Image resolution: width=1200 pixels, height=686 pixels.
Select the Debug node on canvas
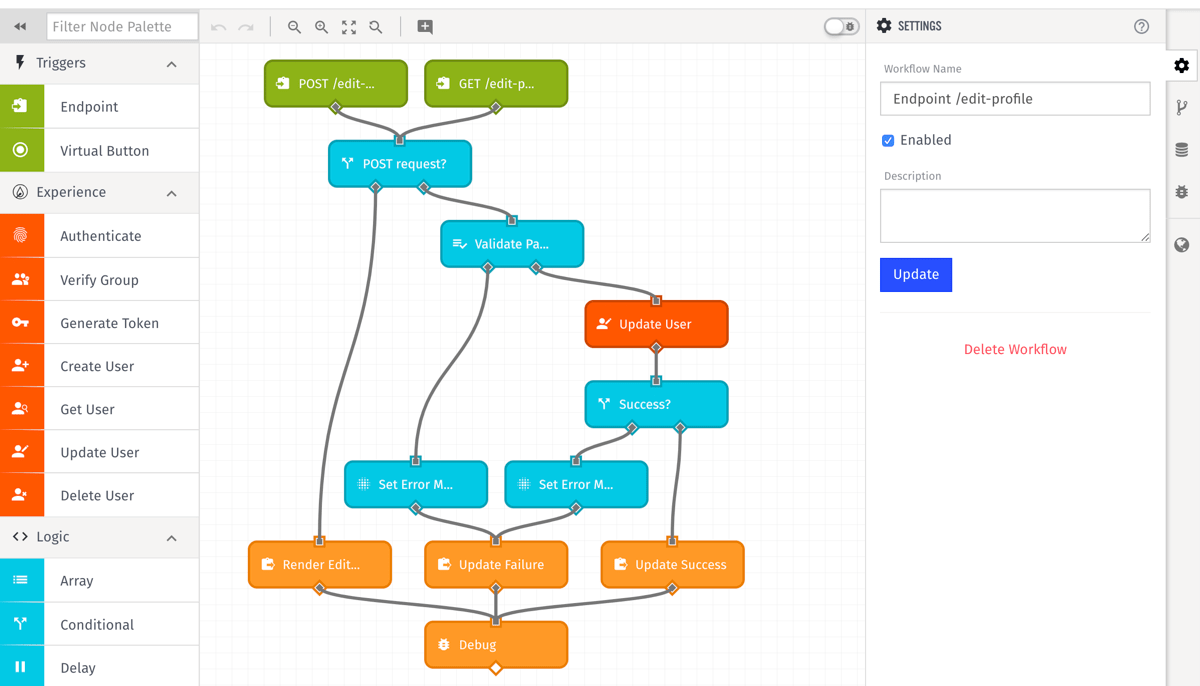coord(496,644)
